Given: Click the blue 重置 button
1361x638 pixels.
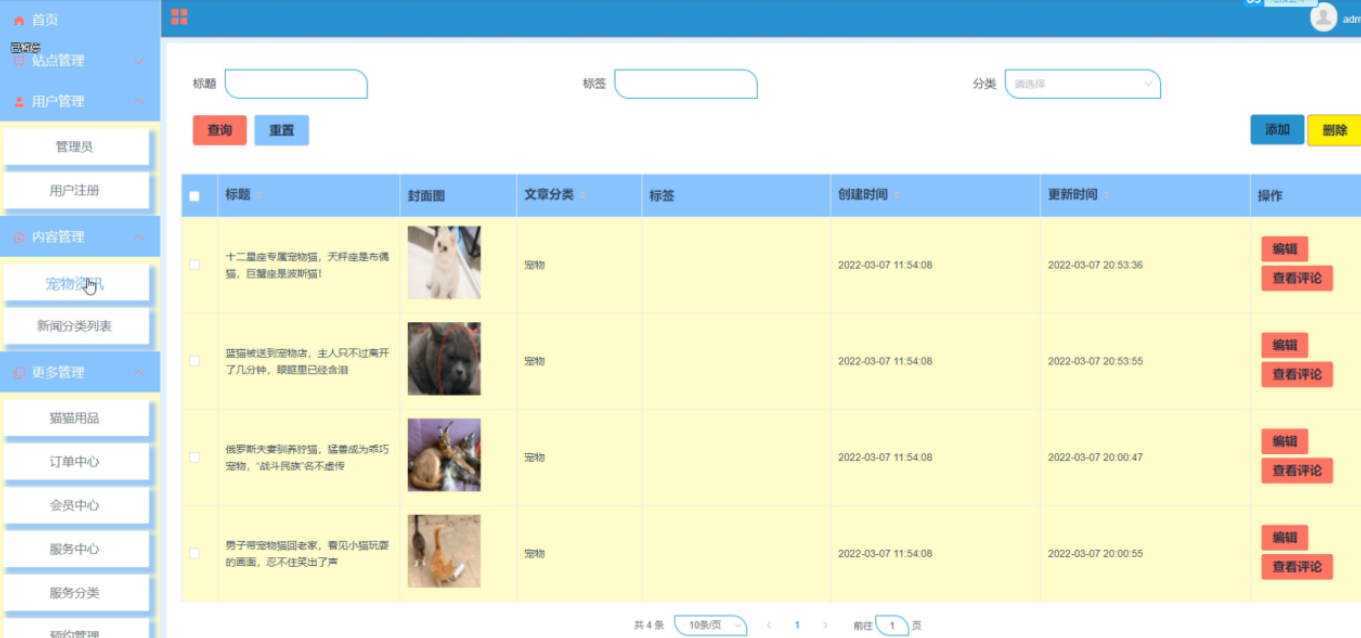Looking at the screenshot, I should (x=282, y=130).
